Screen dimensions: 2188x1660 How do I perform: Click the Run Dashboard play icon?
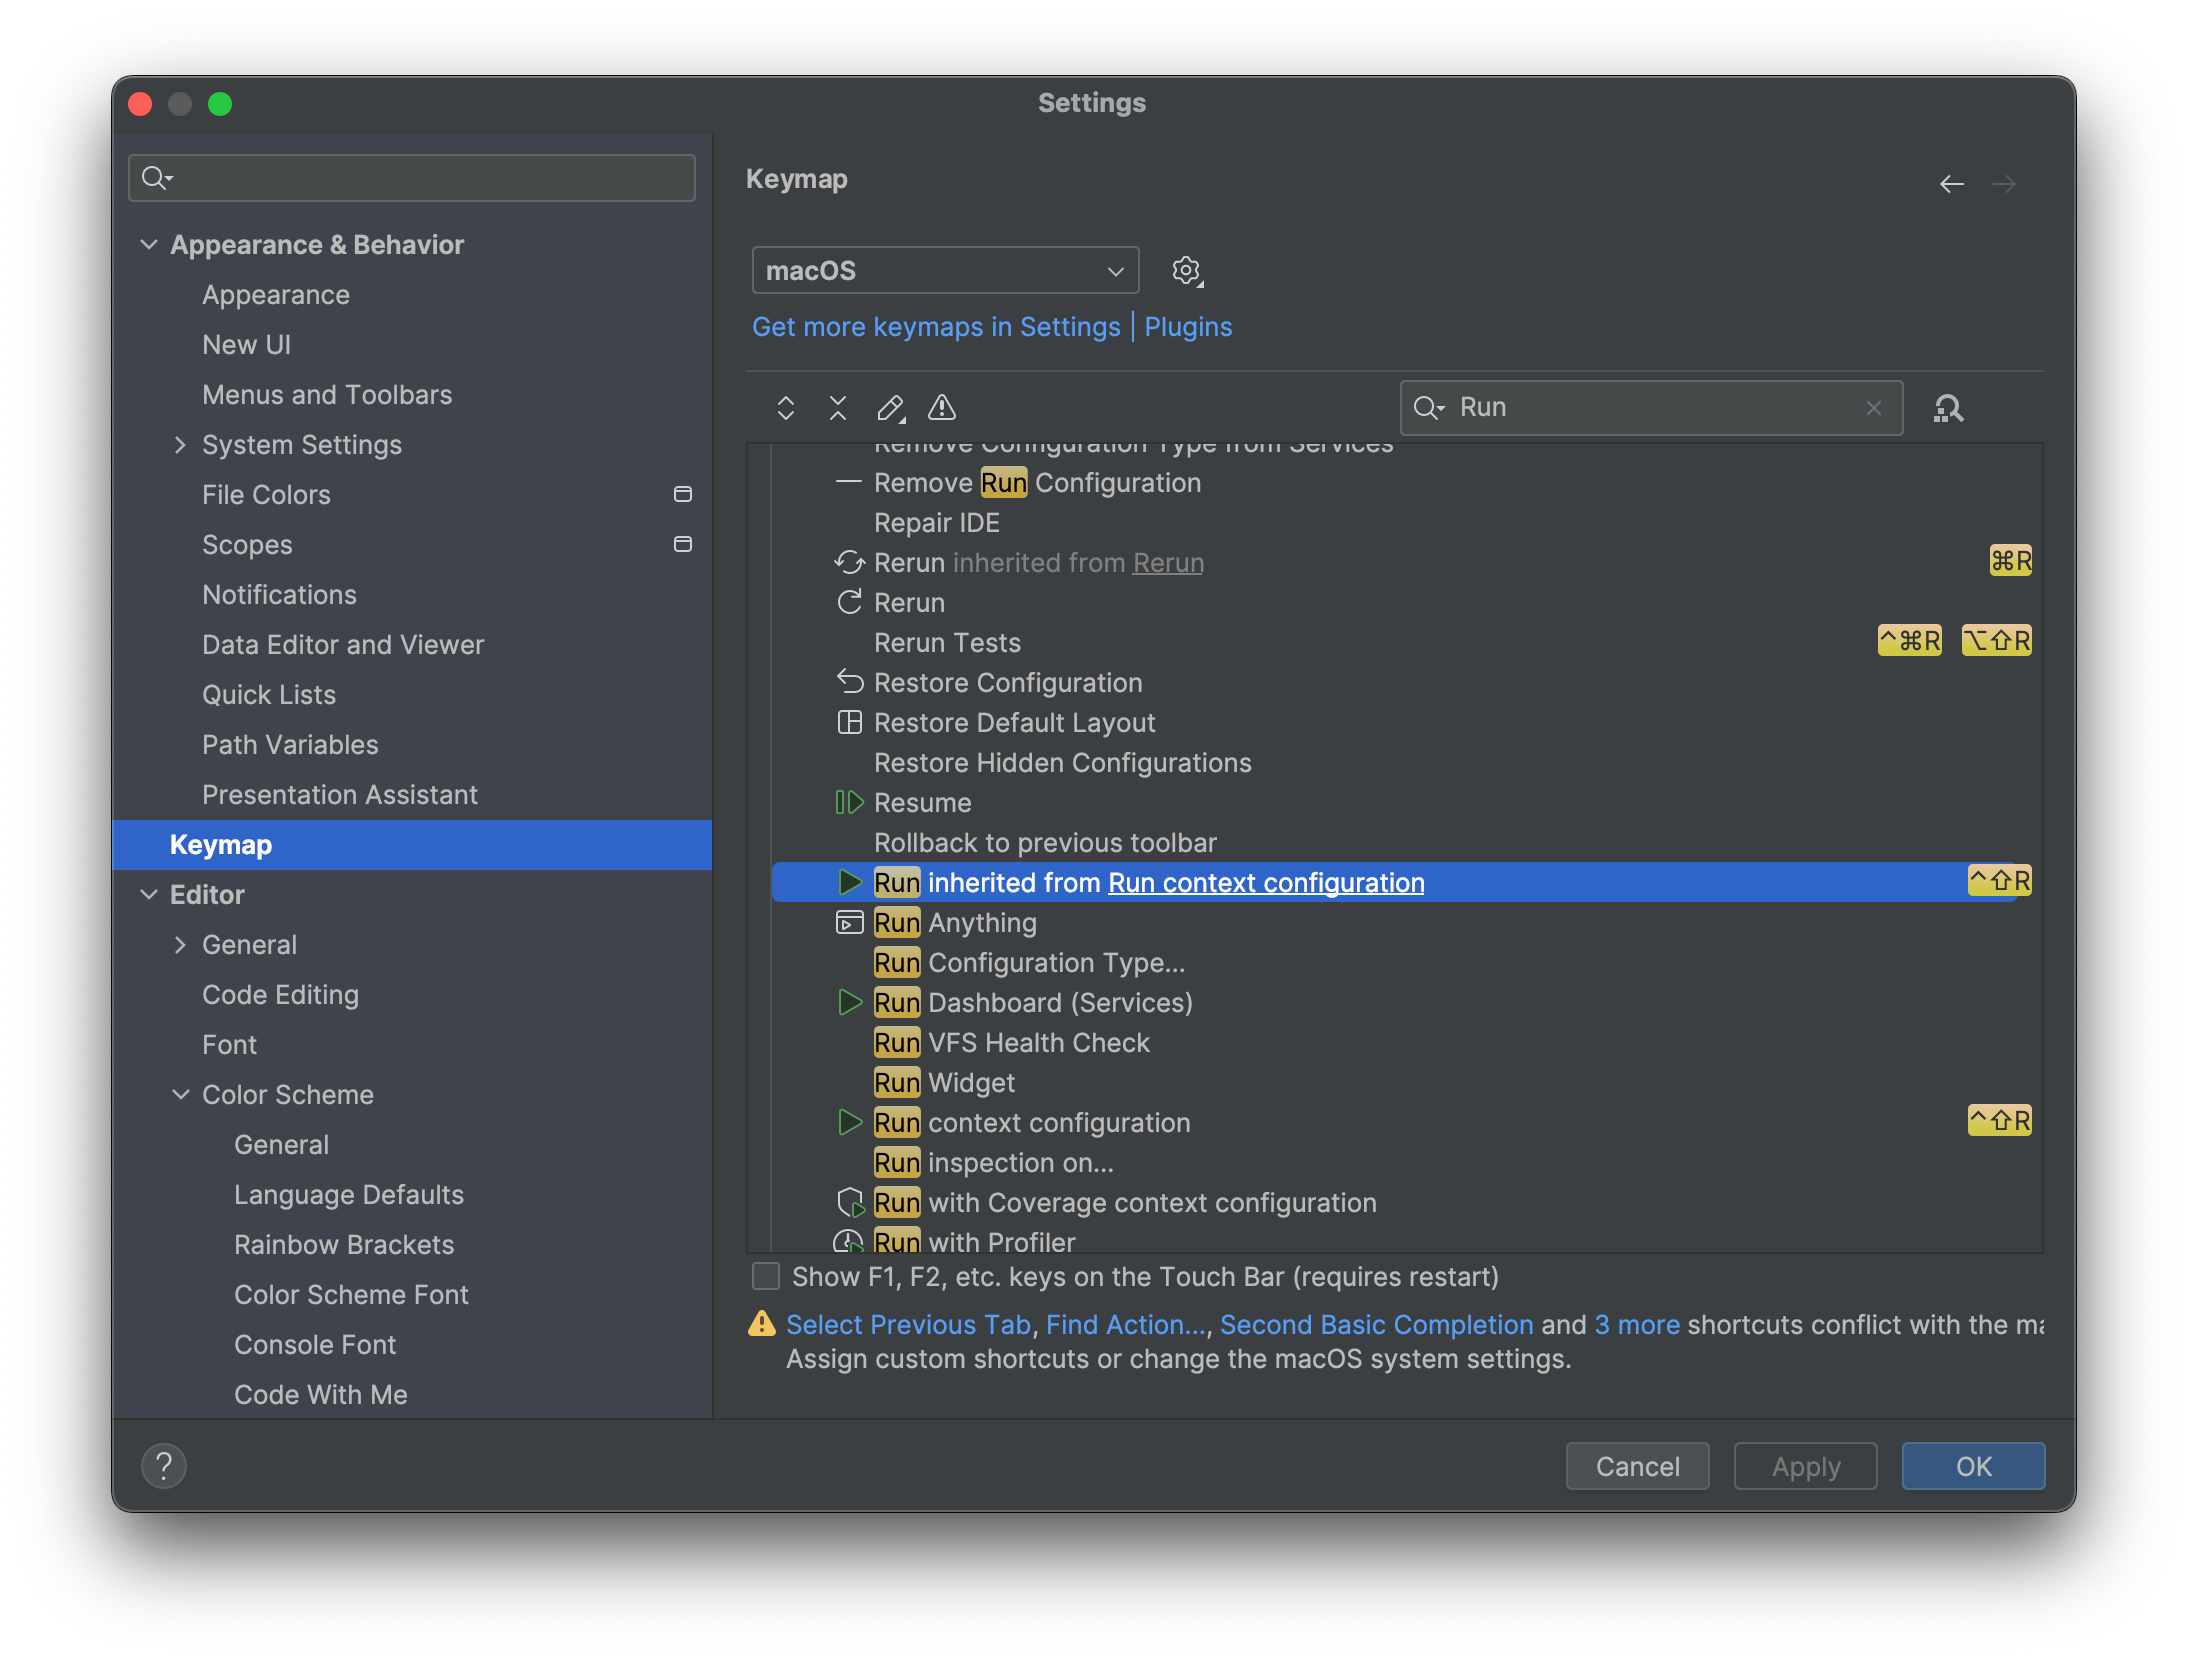[x=849, y=1002]
